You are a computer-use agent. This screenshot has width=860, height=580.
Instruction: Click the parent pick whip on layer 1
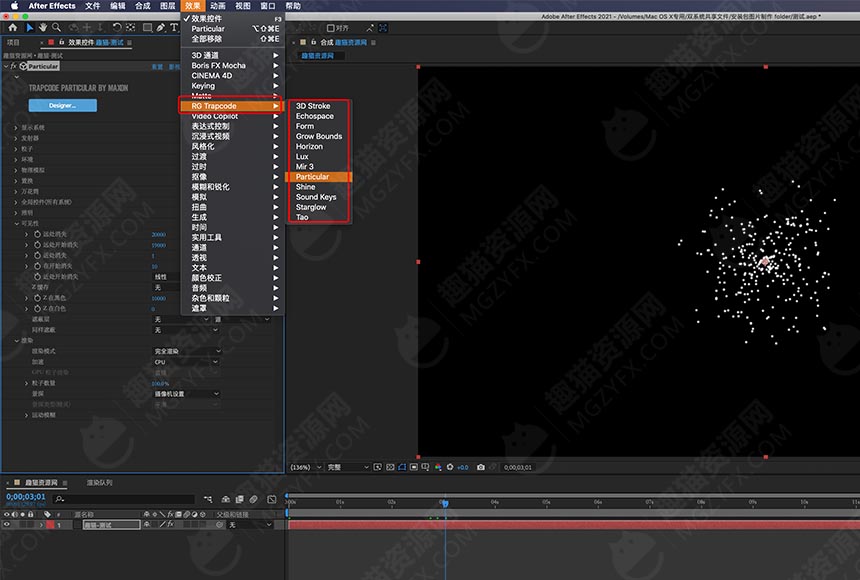click(219, 525)
